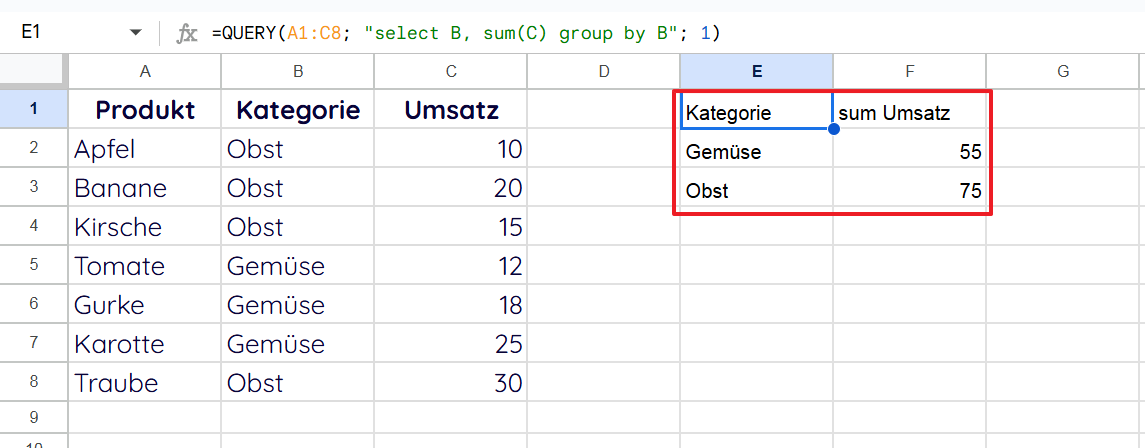Viewport: 1145px width, 448px height.
Task: Click into the QUERY formula bar text
Action: coord(465,34)
